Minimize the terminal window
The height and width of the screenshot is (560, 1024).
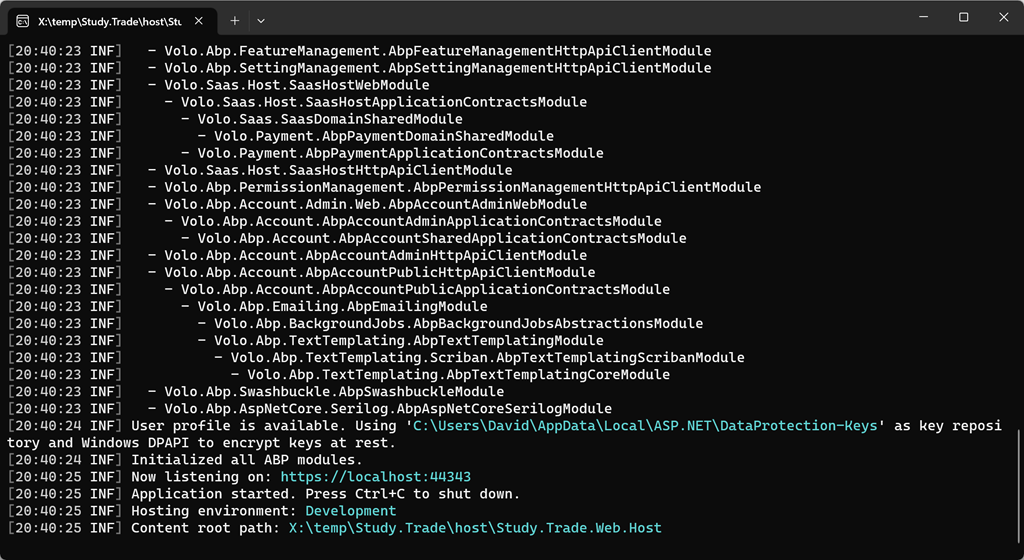918,17
